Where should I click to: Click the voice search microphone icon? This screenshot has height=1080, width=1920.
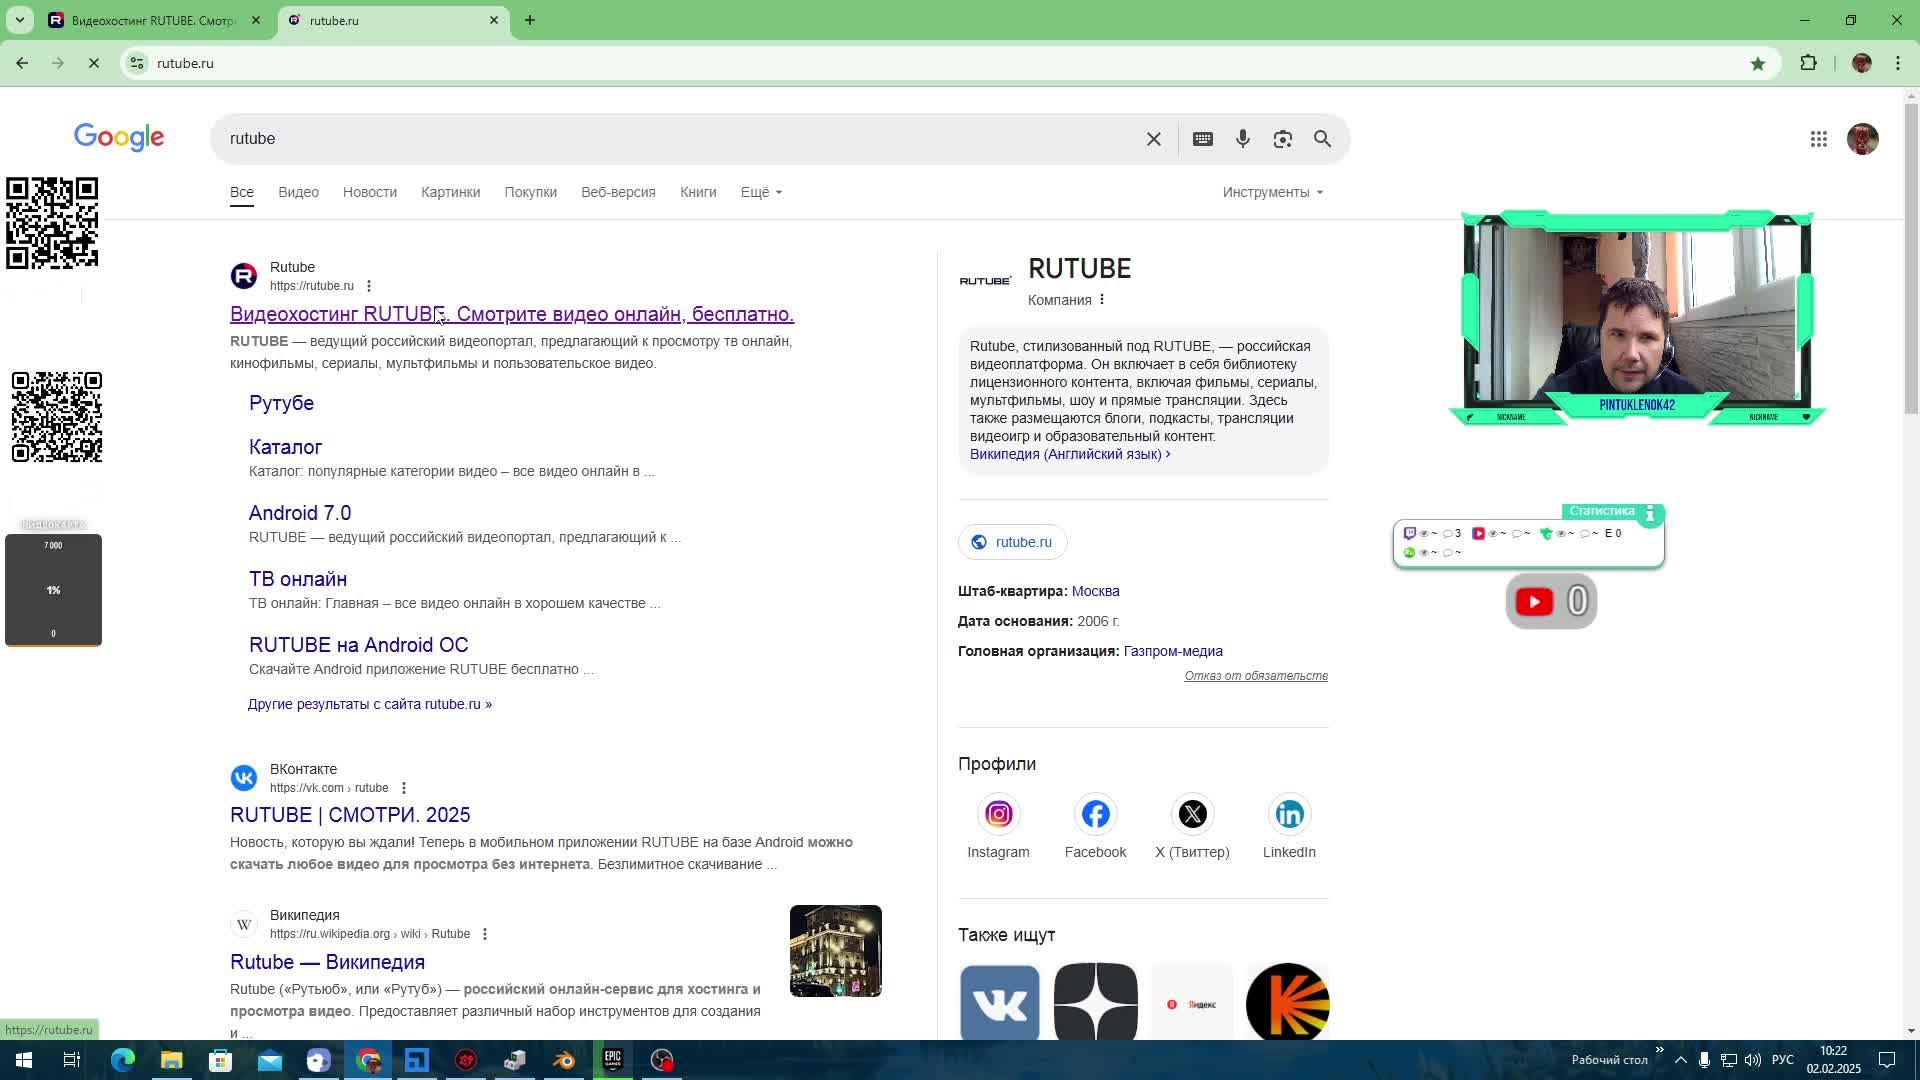1243,139
